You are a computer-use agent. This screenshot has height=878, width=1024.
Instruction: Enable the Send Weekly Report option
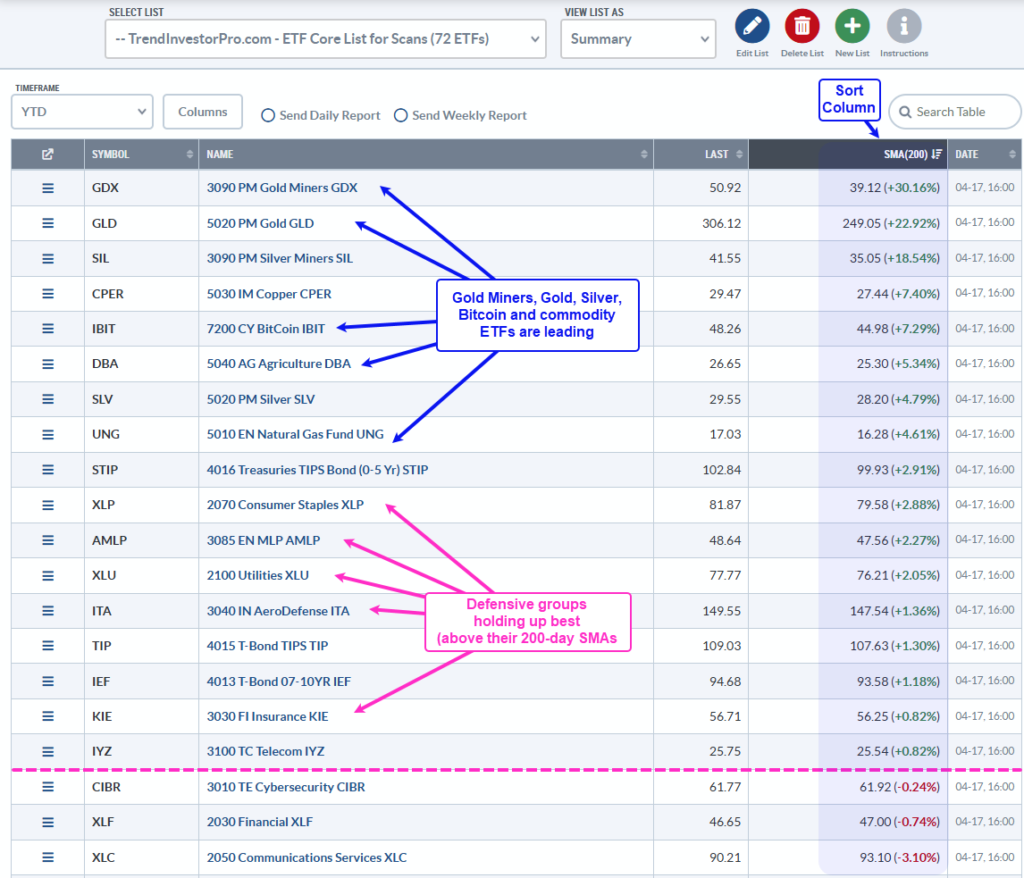click(400, 115)
